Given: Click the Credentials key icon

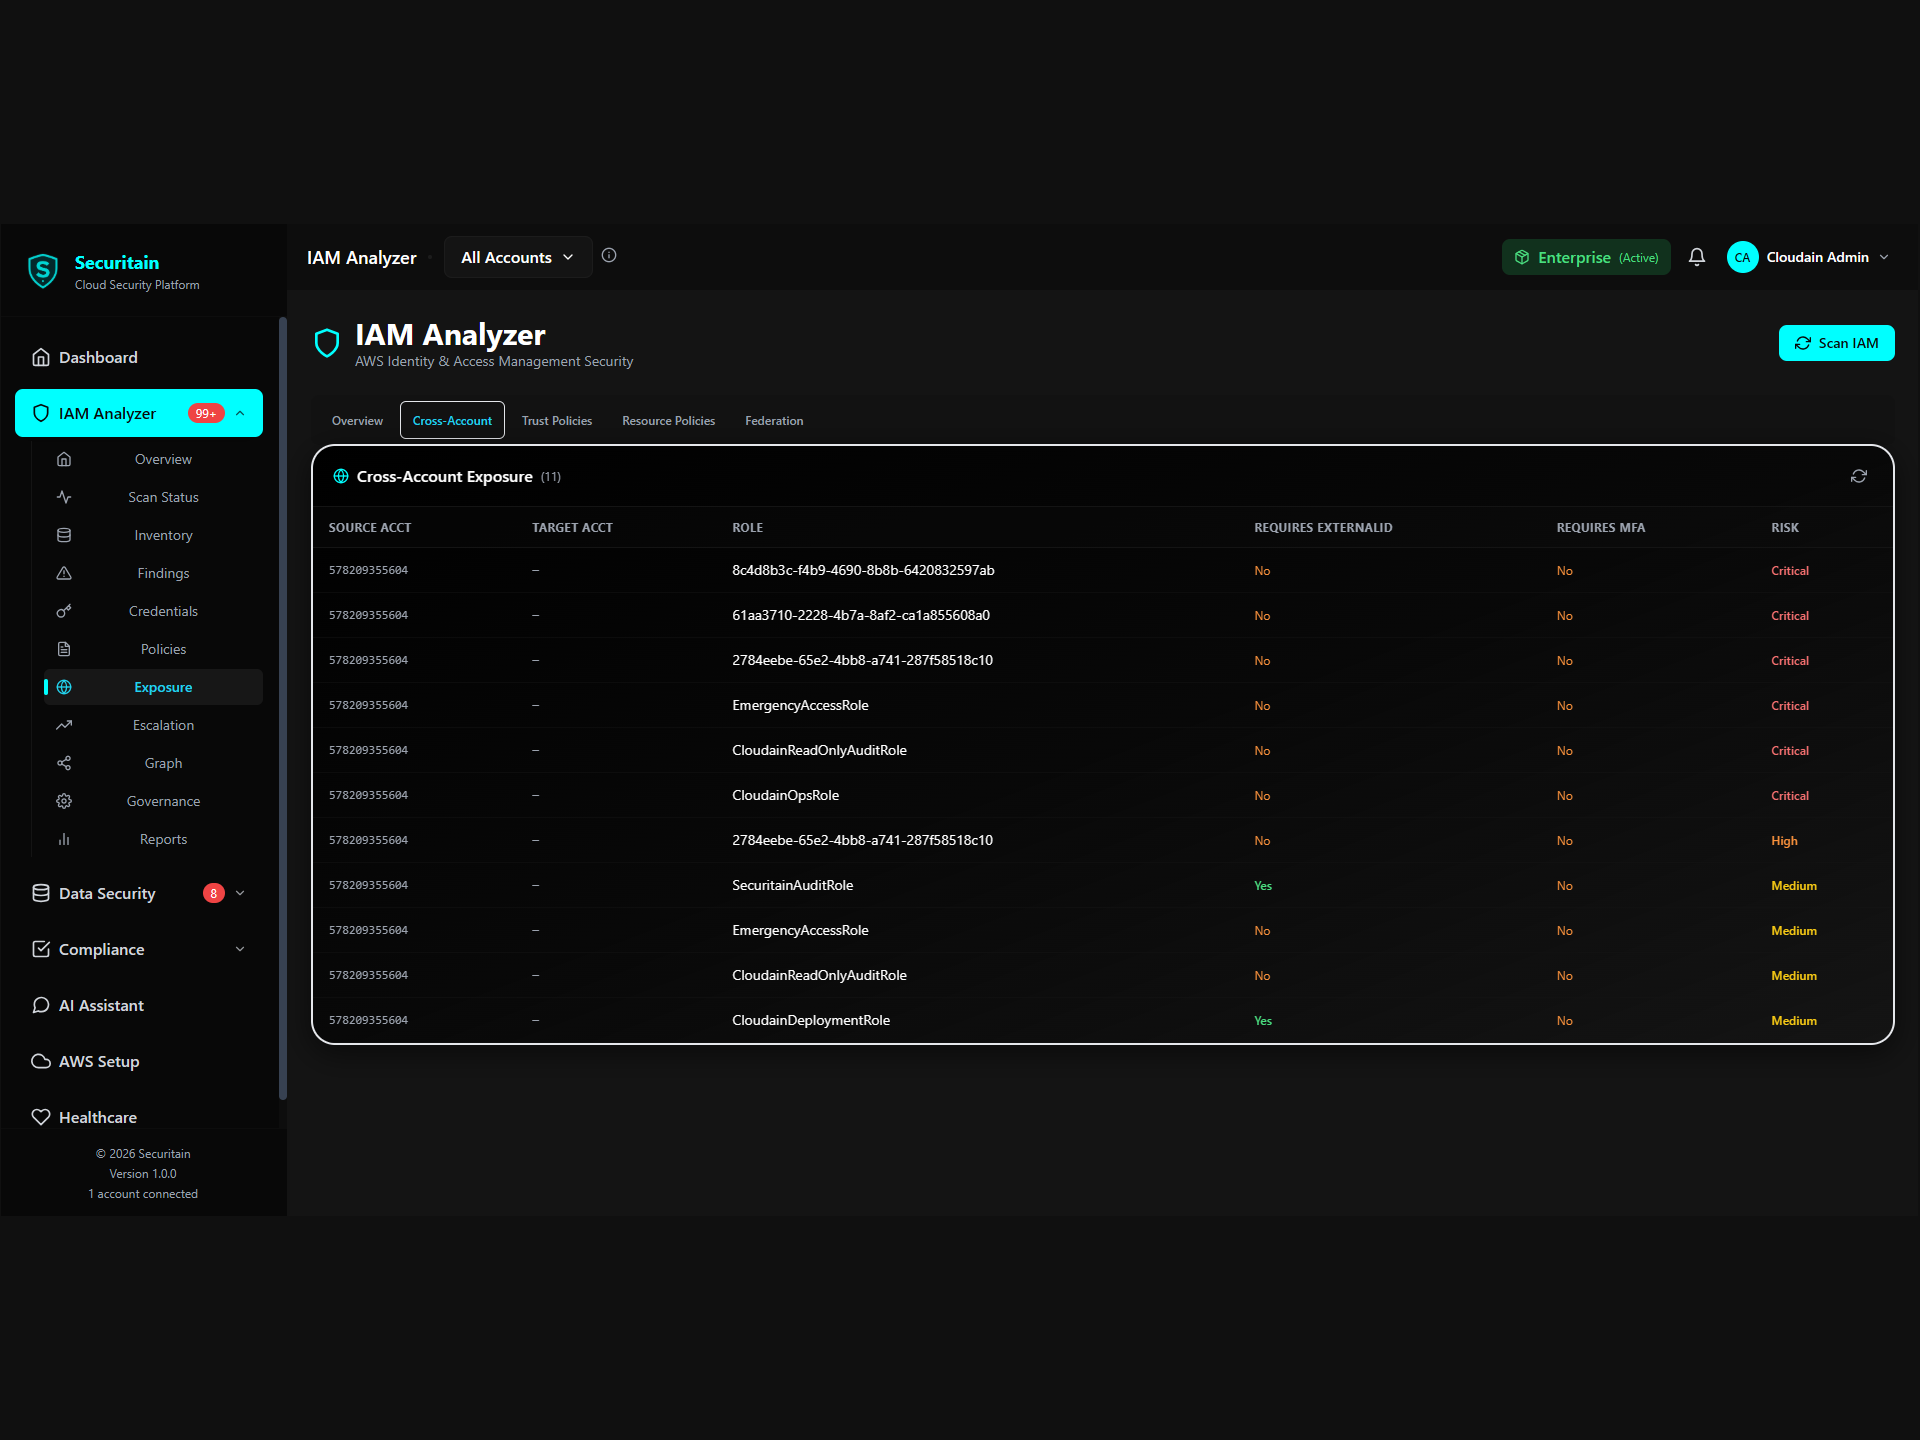Looking at the screenshot, I should click(x=64, y=611).
